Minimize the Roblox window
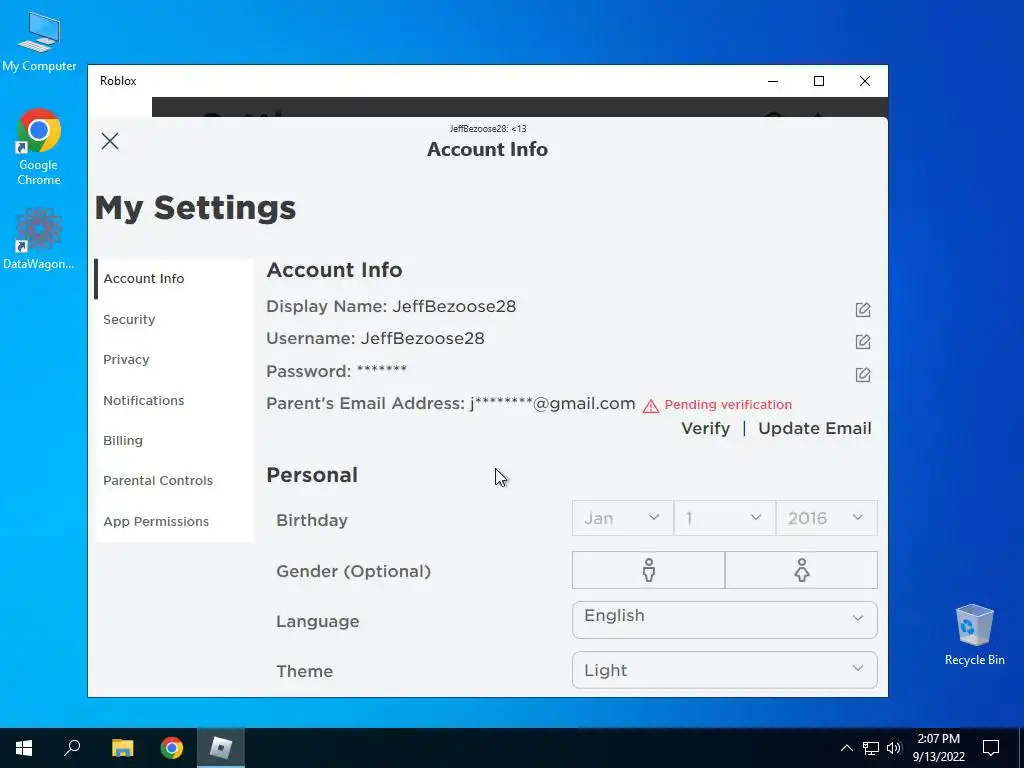The image size is (1024, 768). [773, 81]
